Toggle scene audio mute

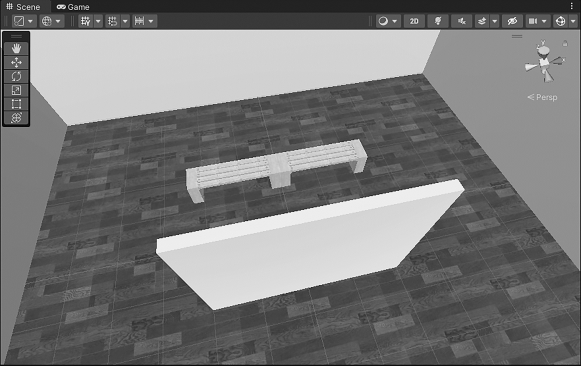tap(462, 21)
